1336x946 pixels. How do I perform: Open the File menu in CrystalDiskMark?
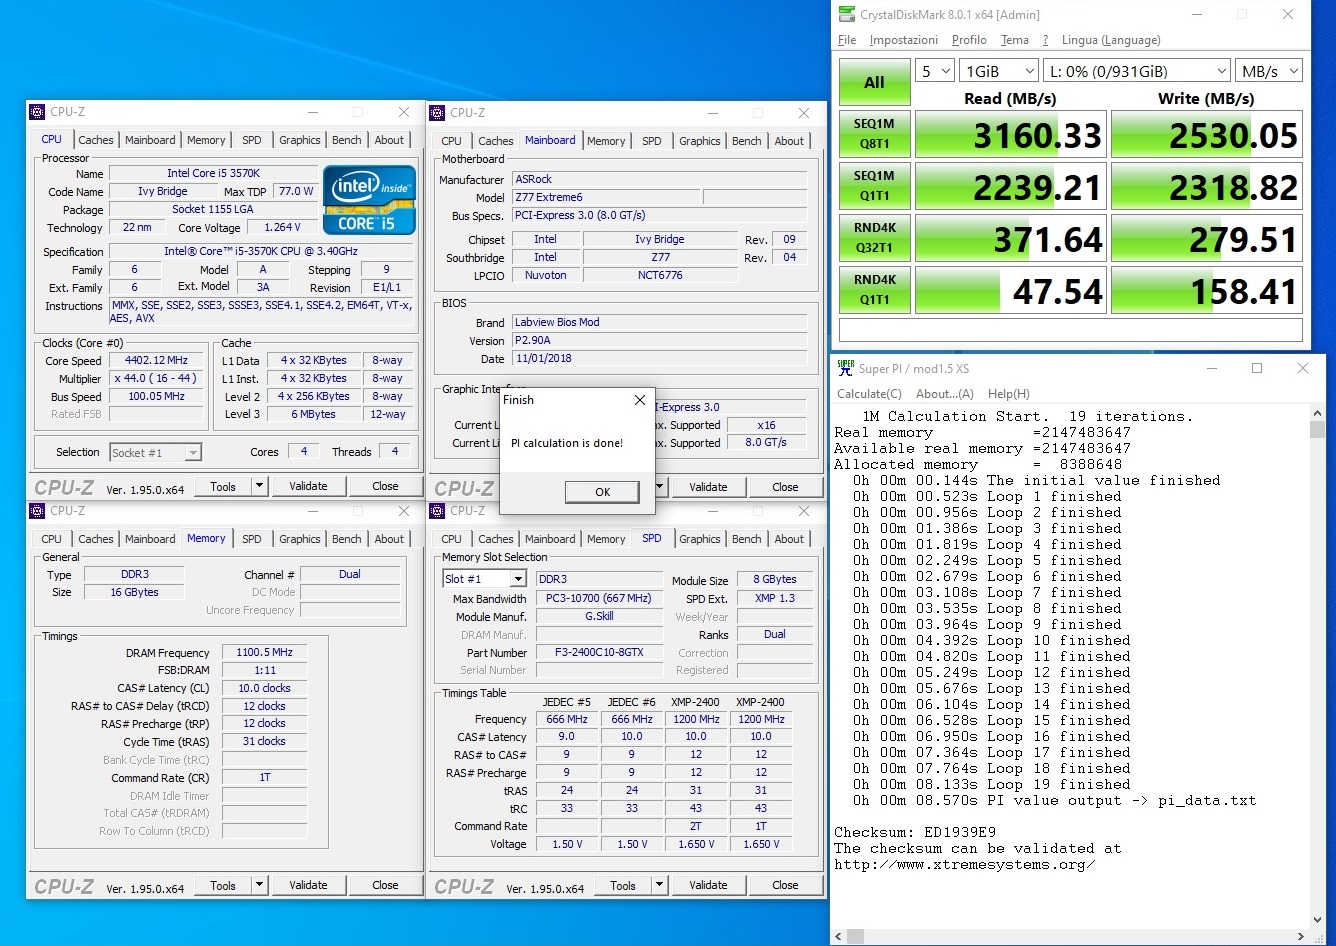pyautogui.click(x=847, y=40)
